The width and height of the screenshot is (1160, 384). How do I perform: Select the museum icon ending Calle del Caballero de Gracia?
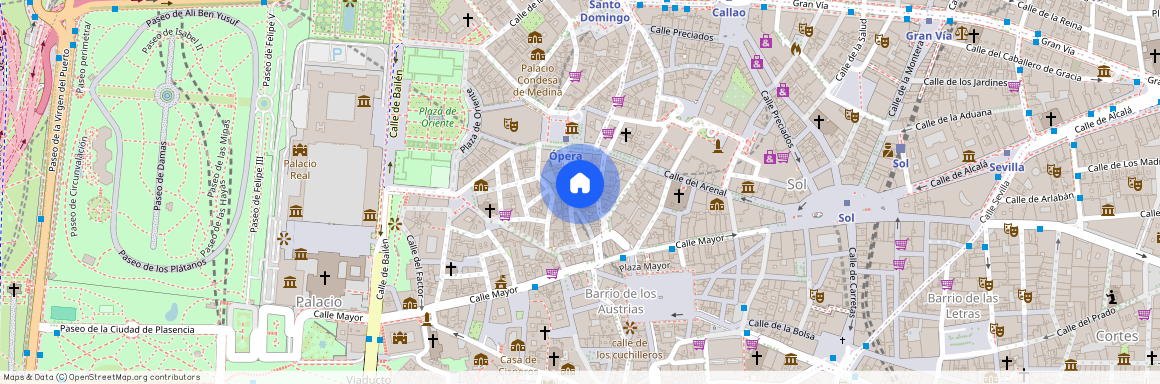pos(1104,71)
